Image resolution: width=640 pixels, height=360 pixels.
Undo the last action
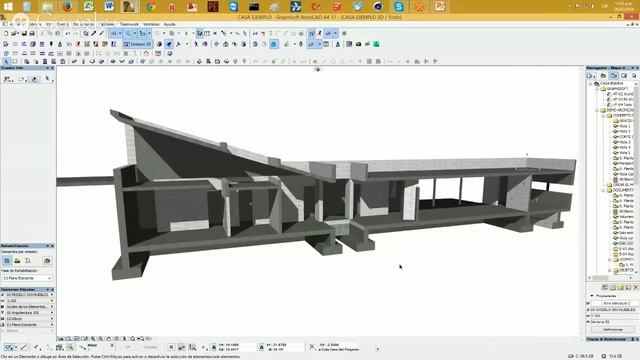coord(68,33)
